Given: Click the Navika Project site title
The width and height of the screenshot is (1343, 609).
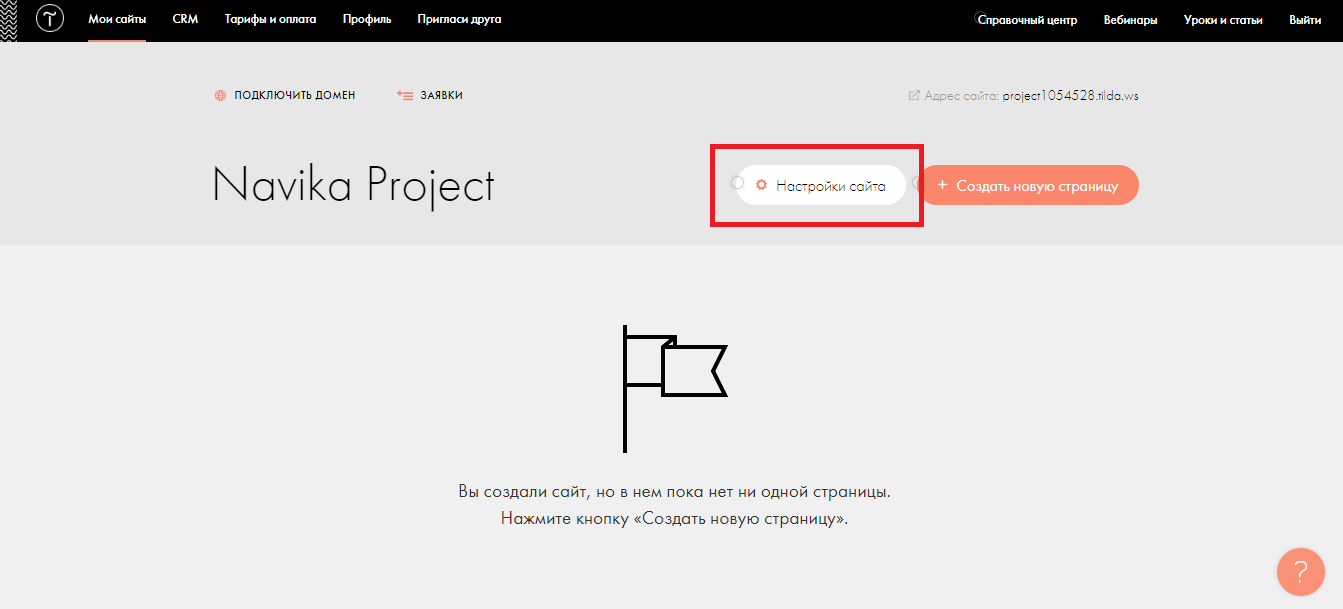Looking at the screenshot, I should point(353,186).
